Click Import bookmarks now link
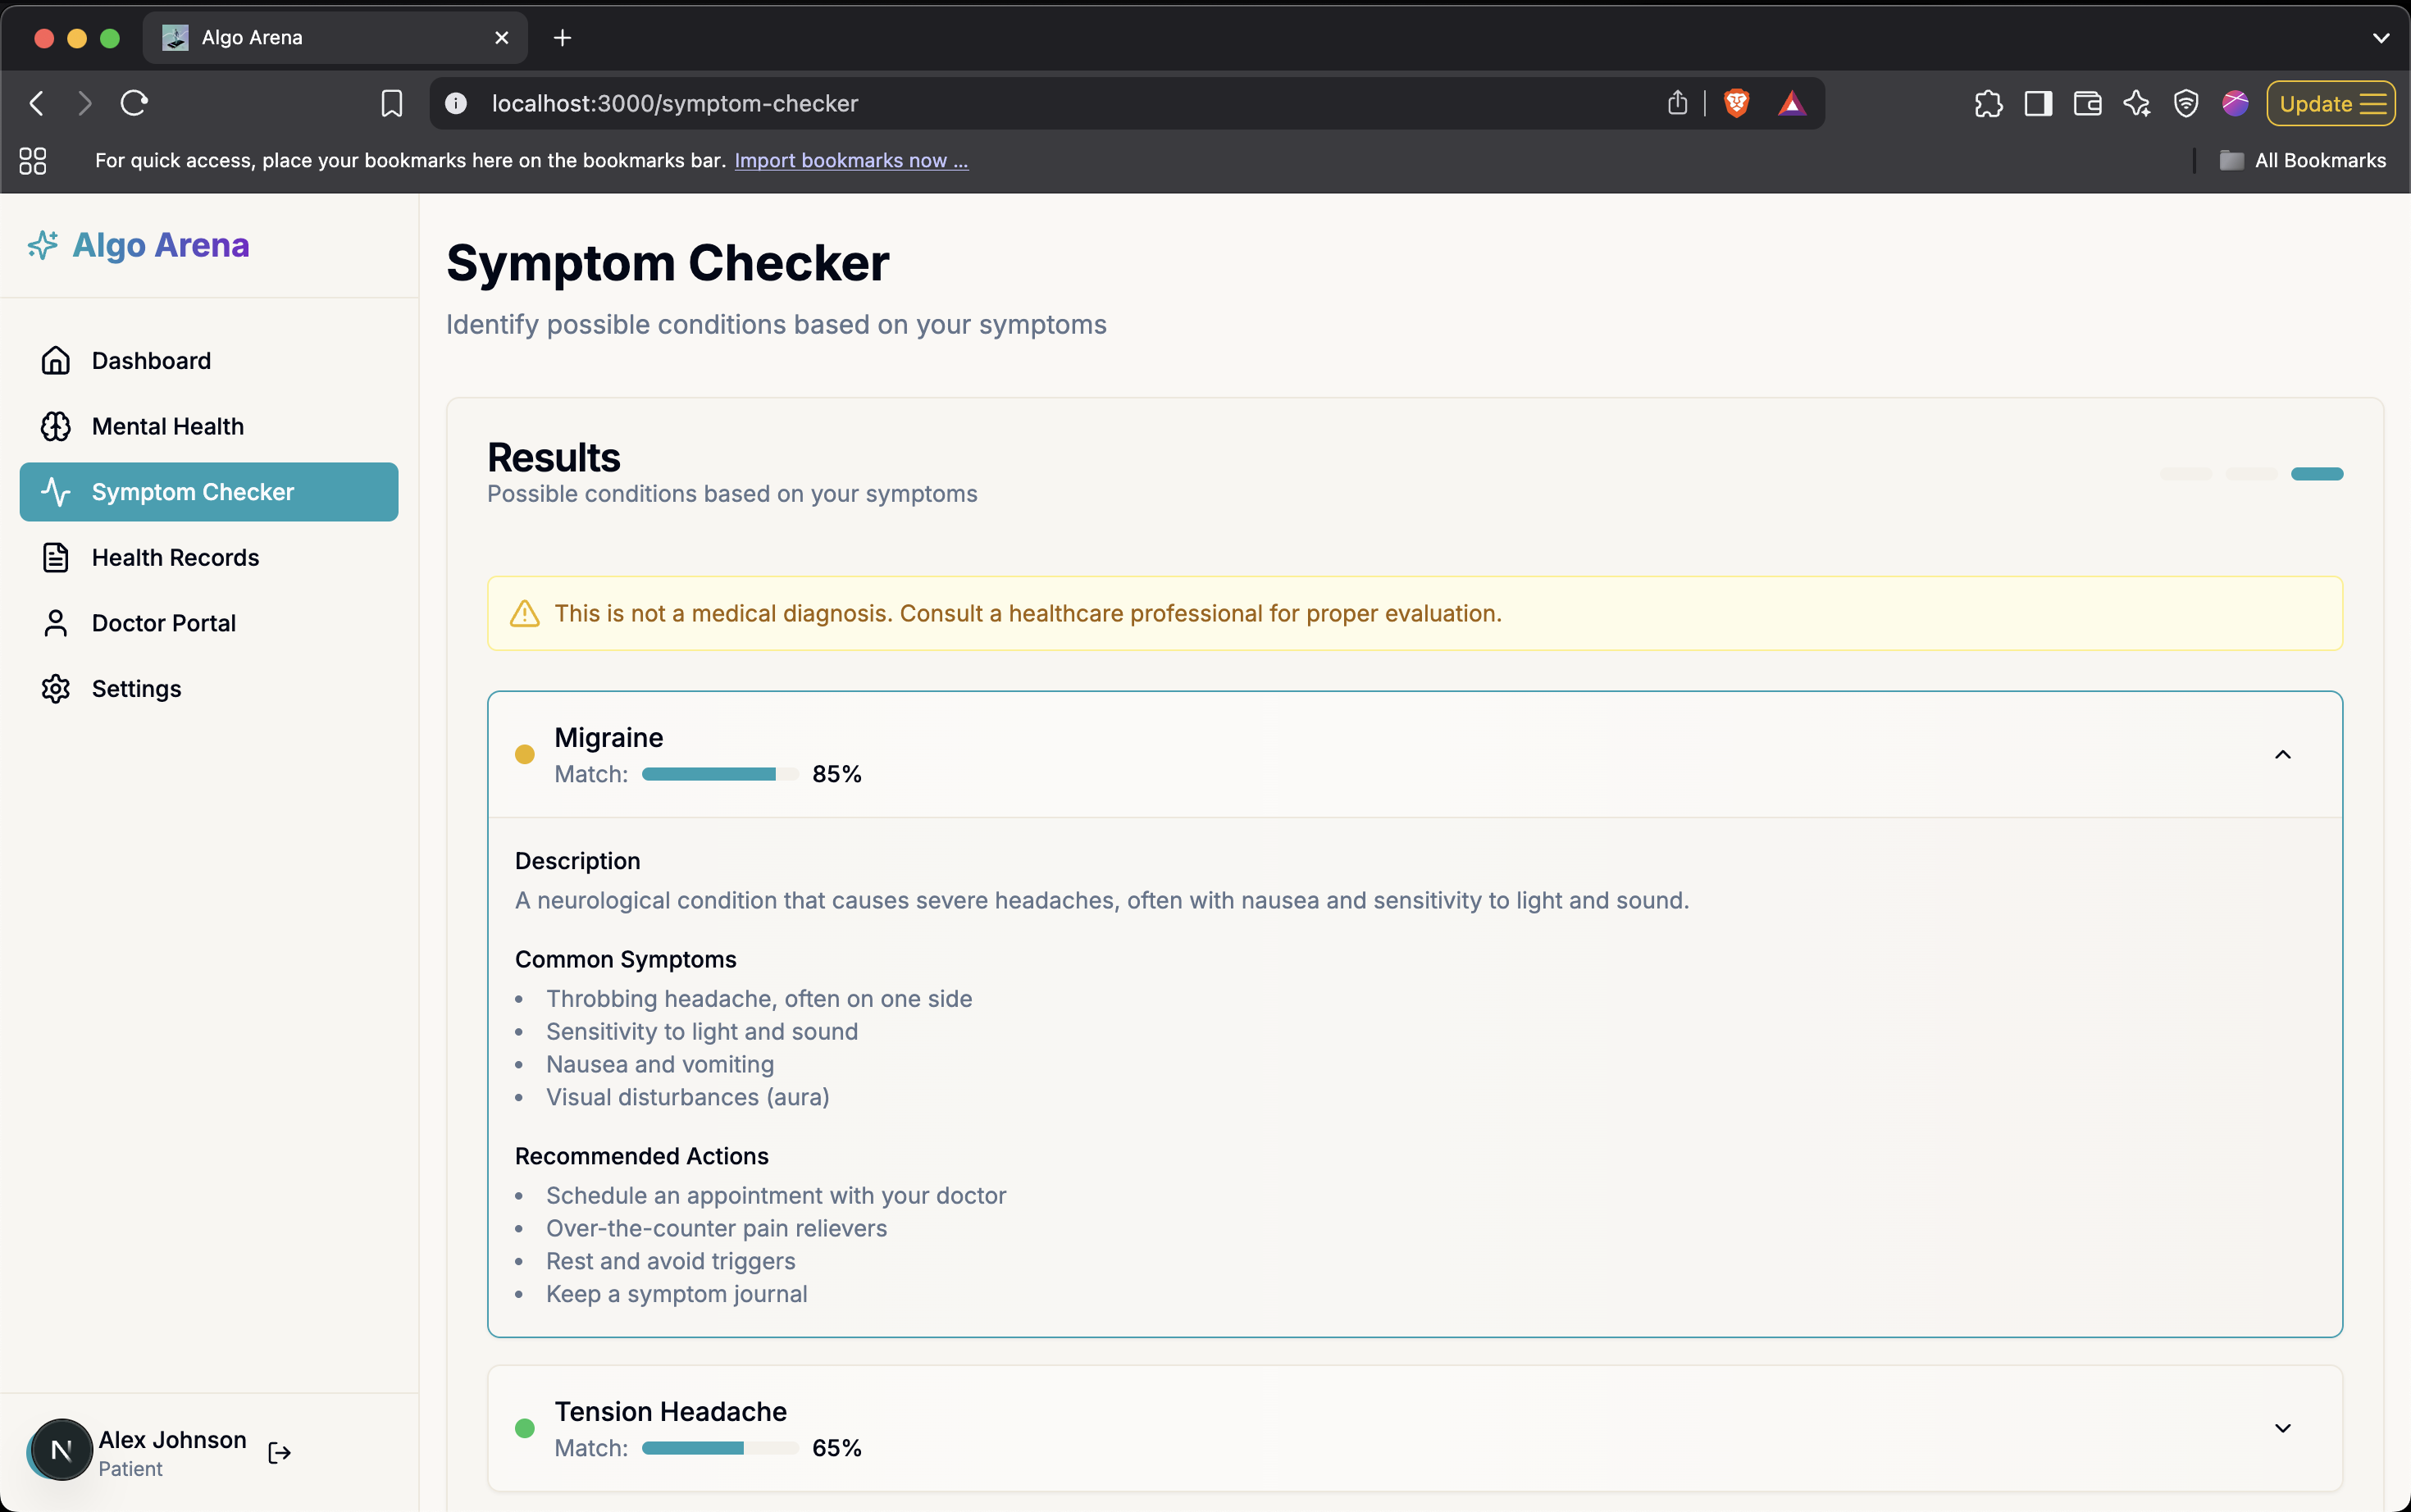 click(x=851, y=160)
